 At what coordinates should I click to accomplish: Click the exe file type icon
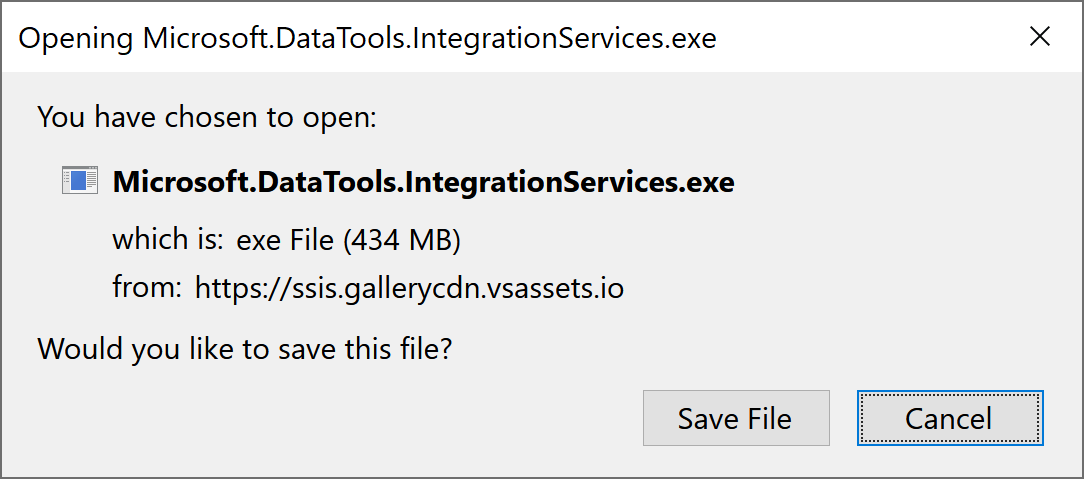[80, 181]
